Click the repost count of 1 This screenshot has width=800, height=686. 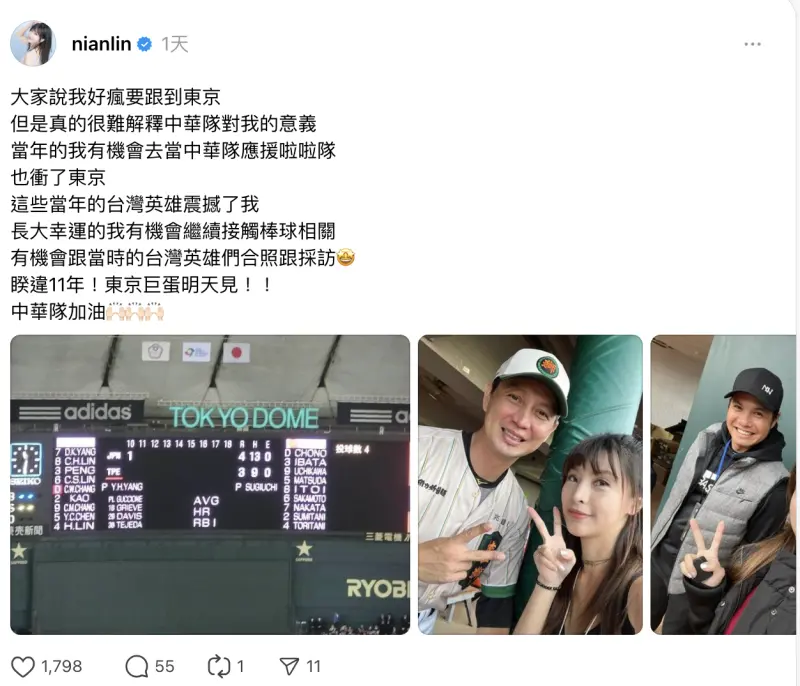pos(240,667)
